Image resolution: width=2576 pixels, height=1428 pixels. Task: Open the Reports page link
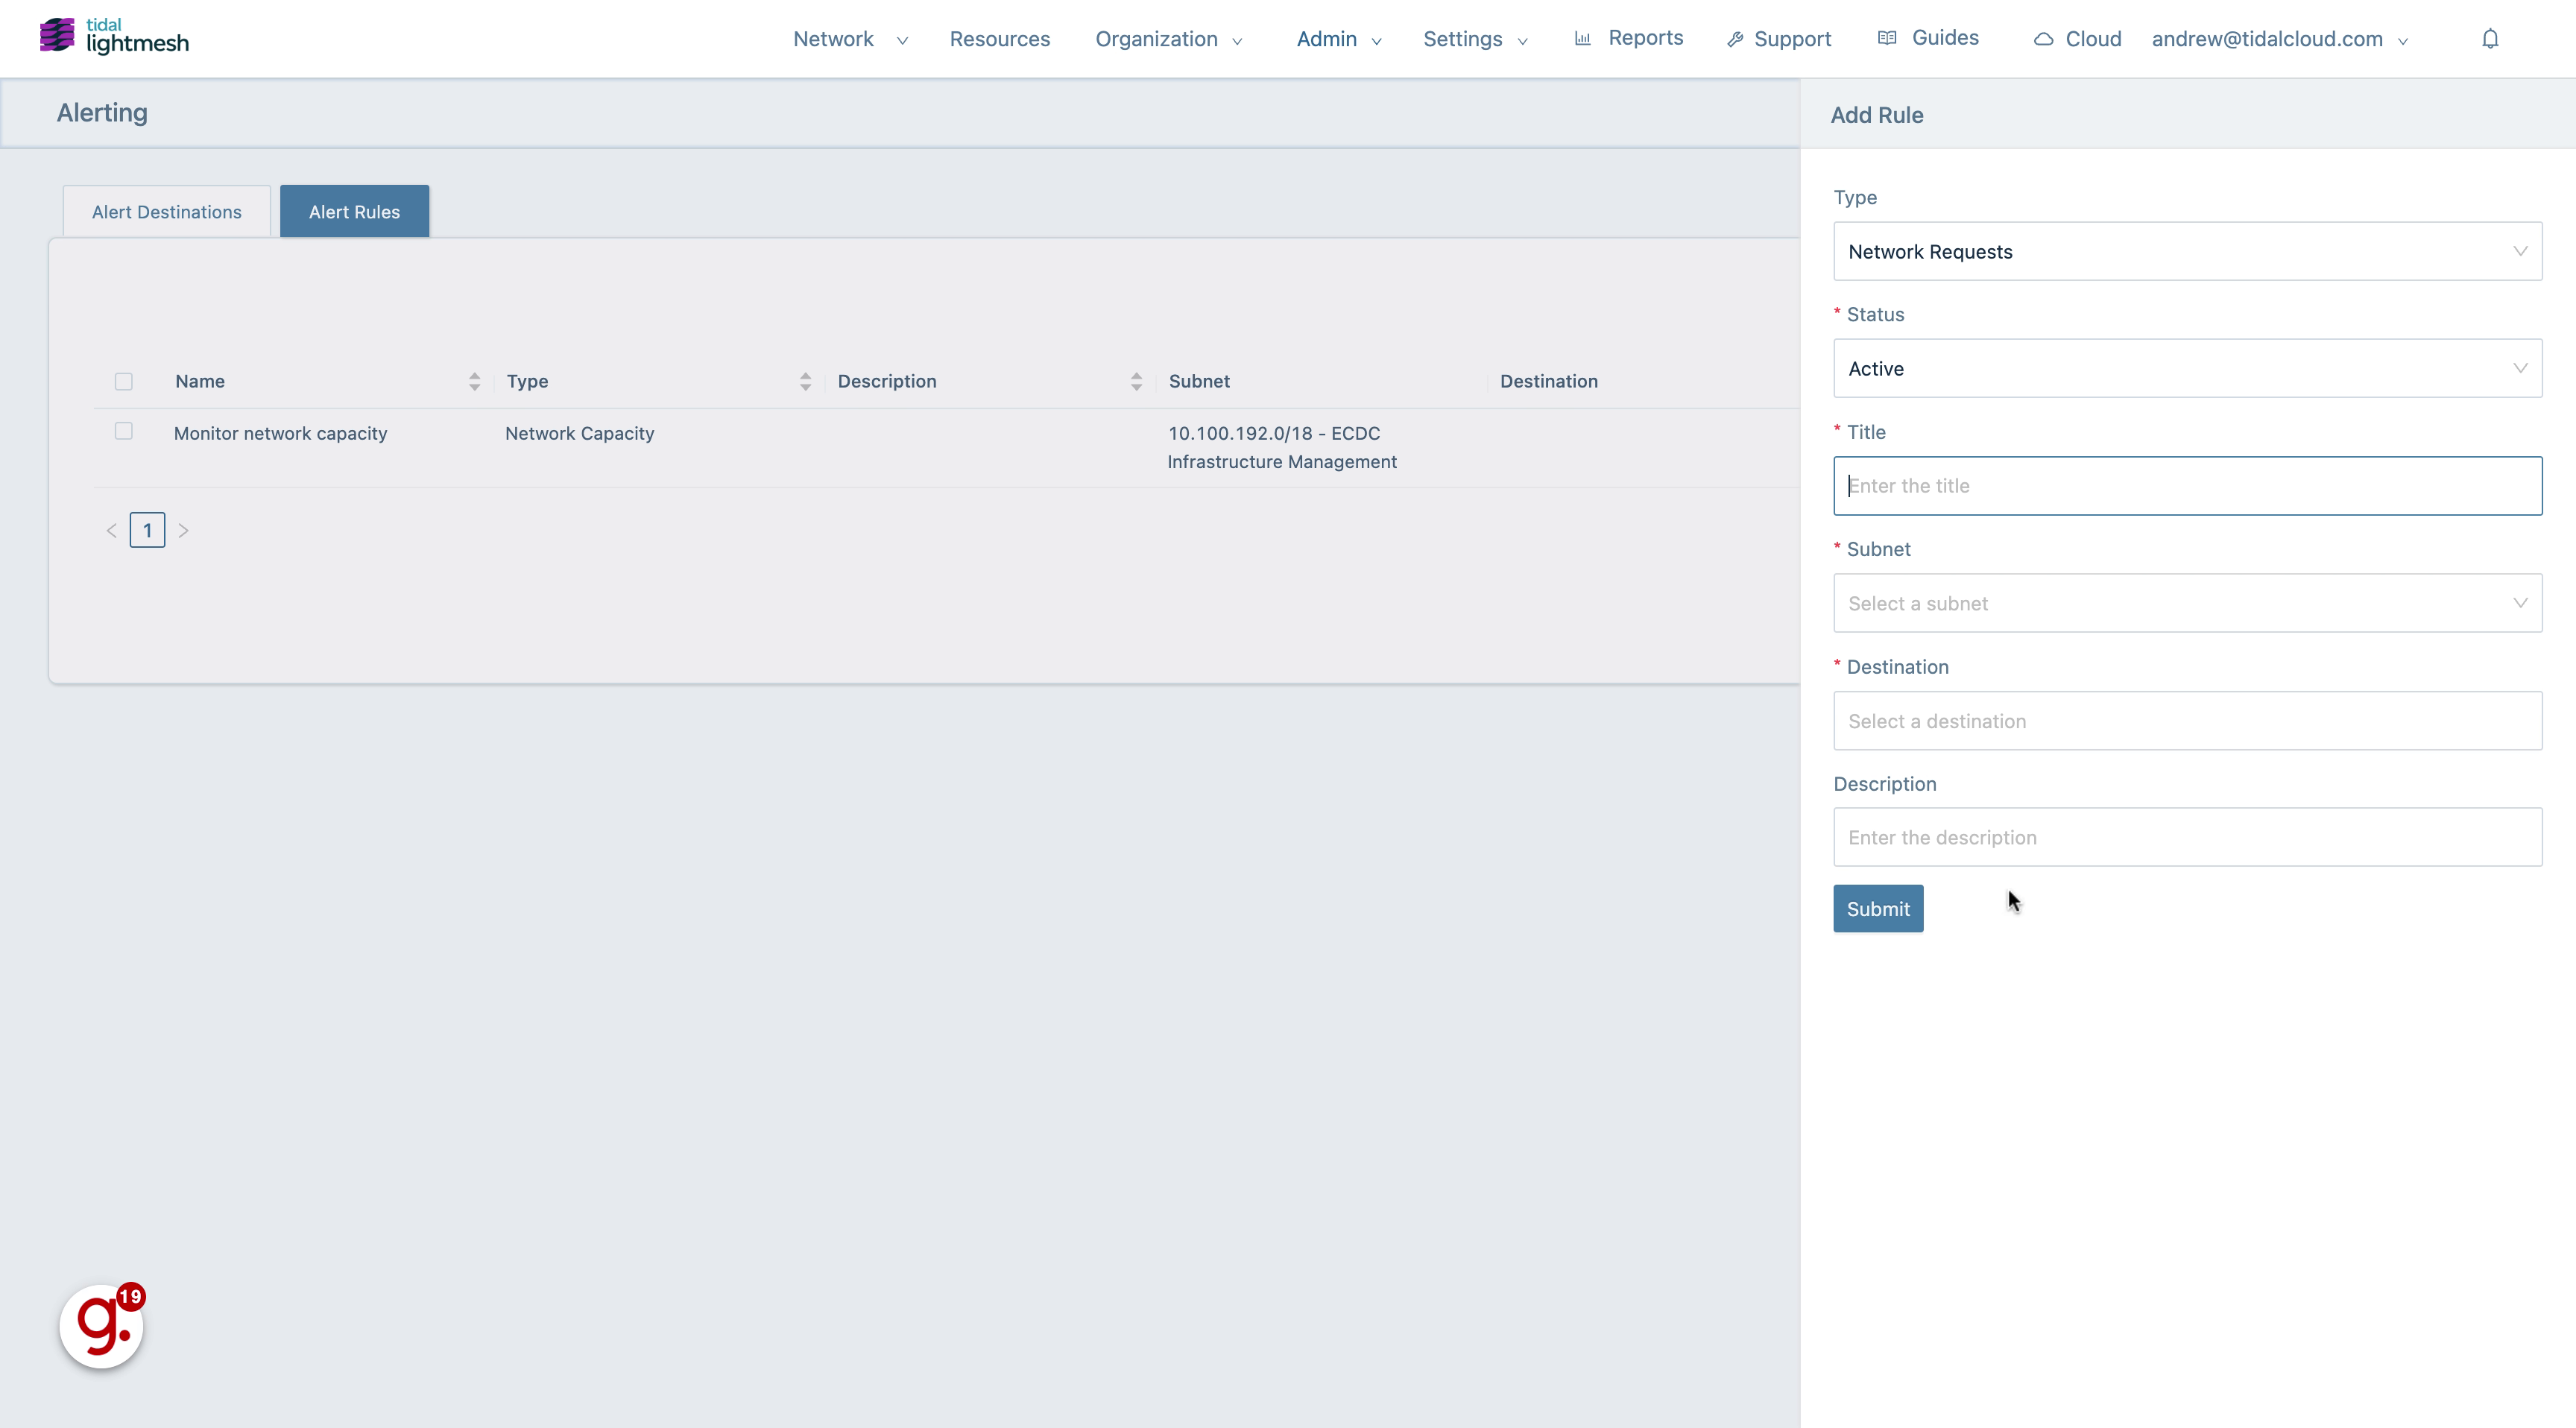tap(1645, 38)
